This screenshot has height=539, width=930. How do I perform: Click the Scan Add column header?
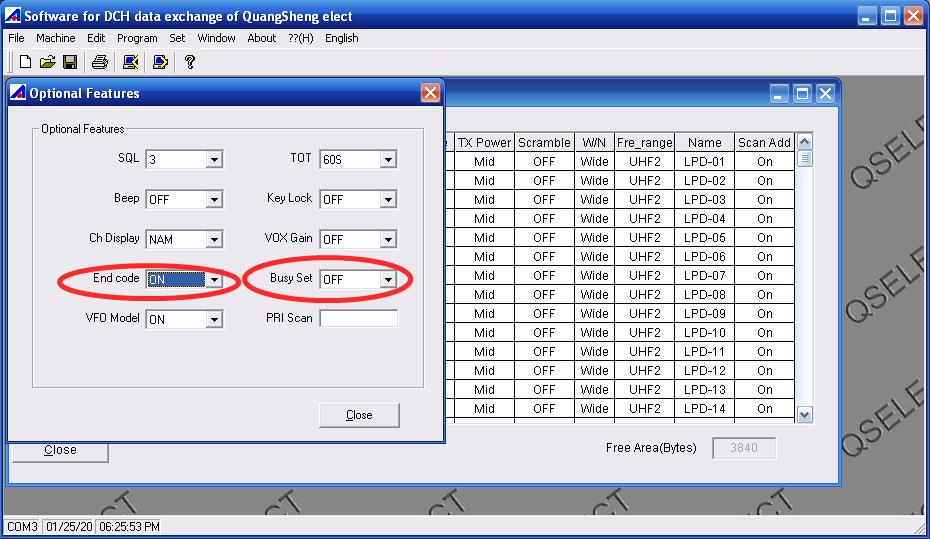pos(765,142)
